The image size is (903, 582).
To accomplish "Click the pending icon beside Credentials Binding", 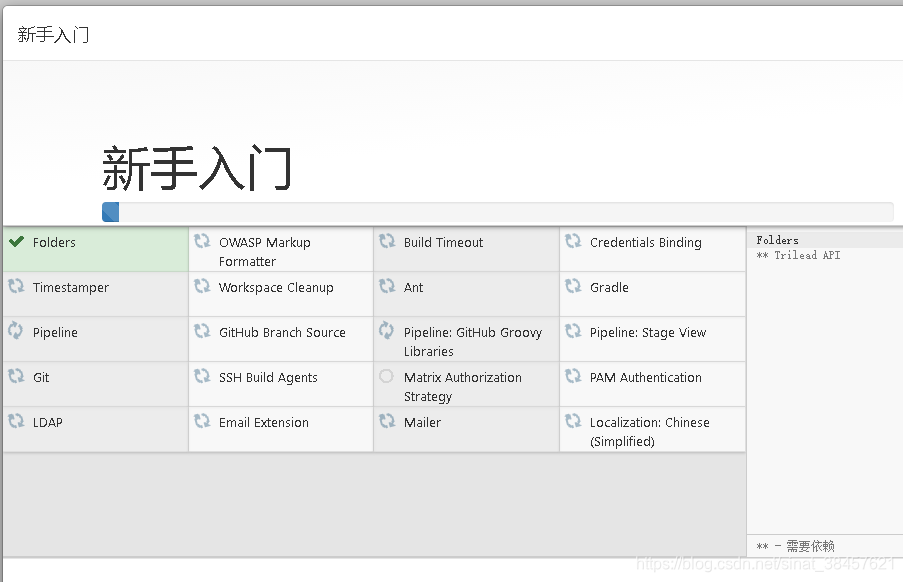I will 573,241.
